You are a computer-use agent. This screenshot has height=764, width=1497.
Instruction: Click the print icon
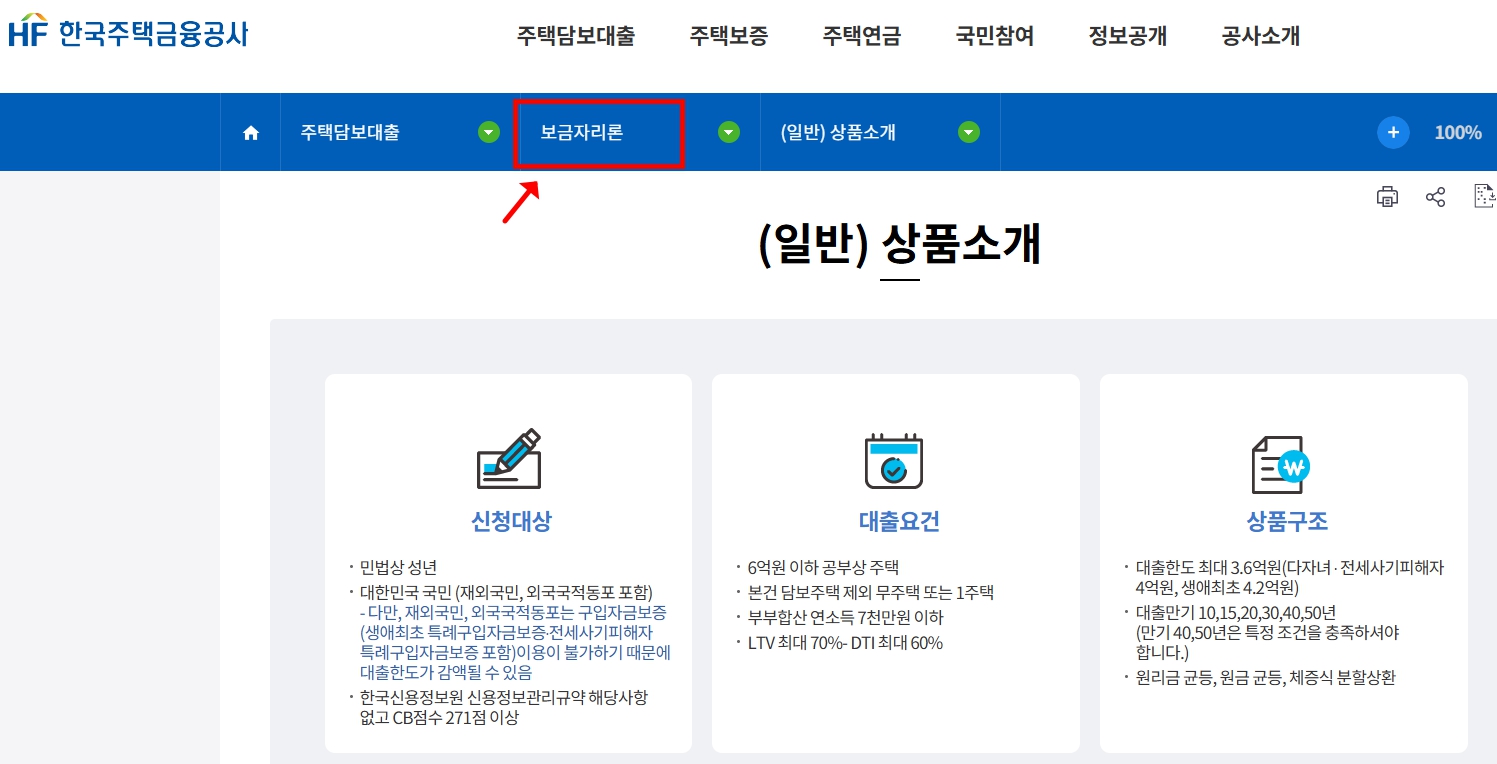[x=1387, y=196]
